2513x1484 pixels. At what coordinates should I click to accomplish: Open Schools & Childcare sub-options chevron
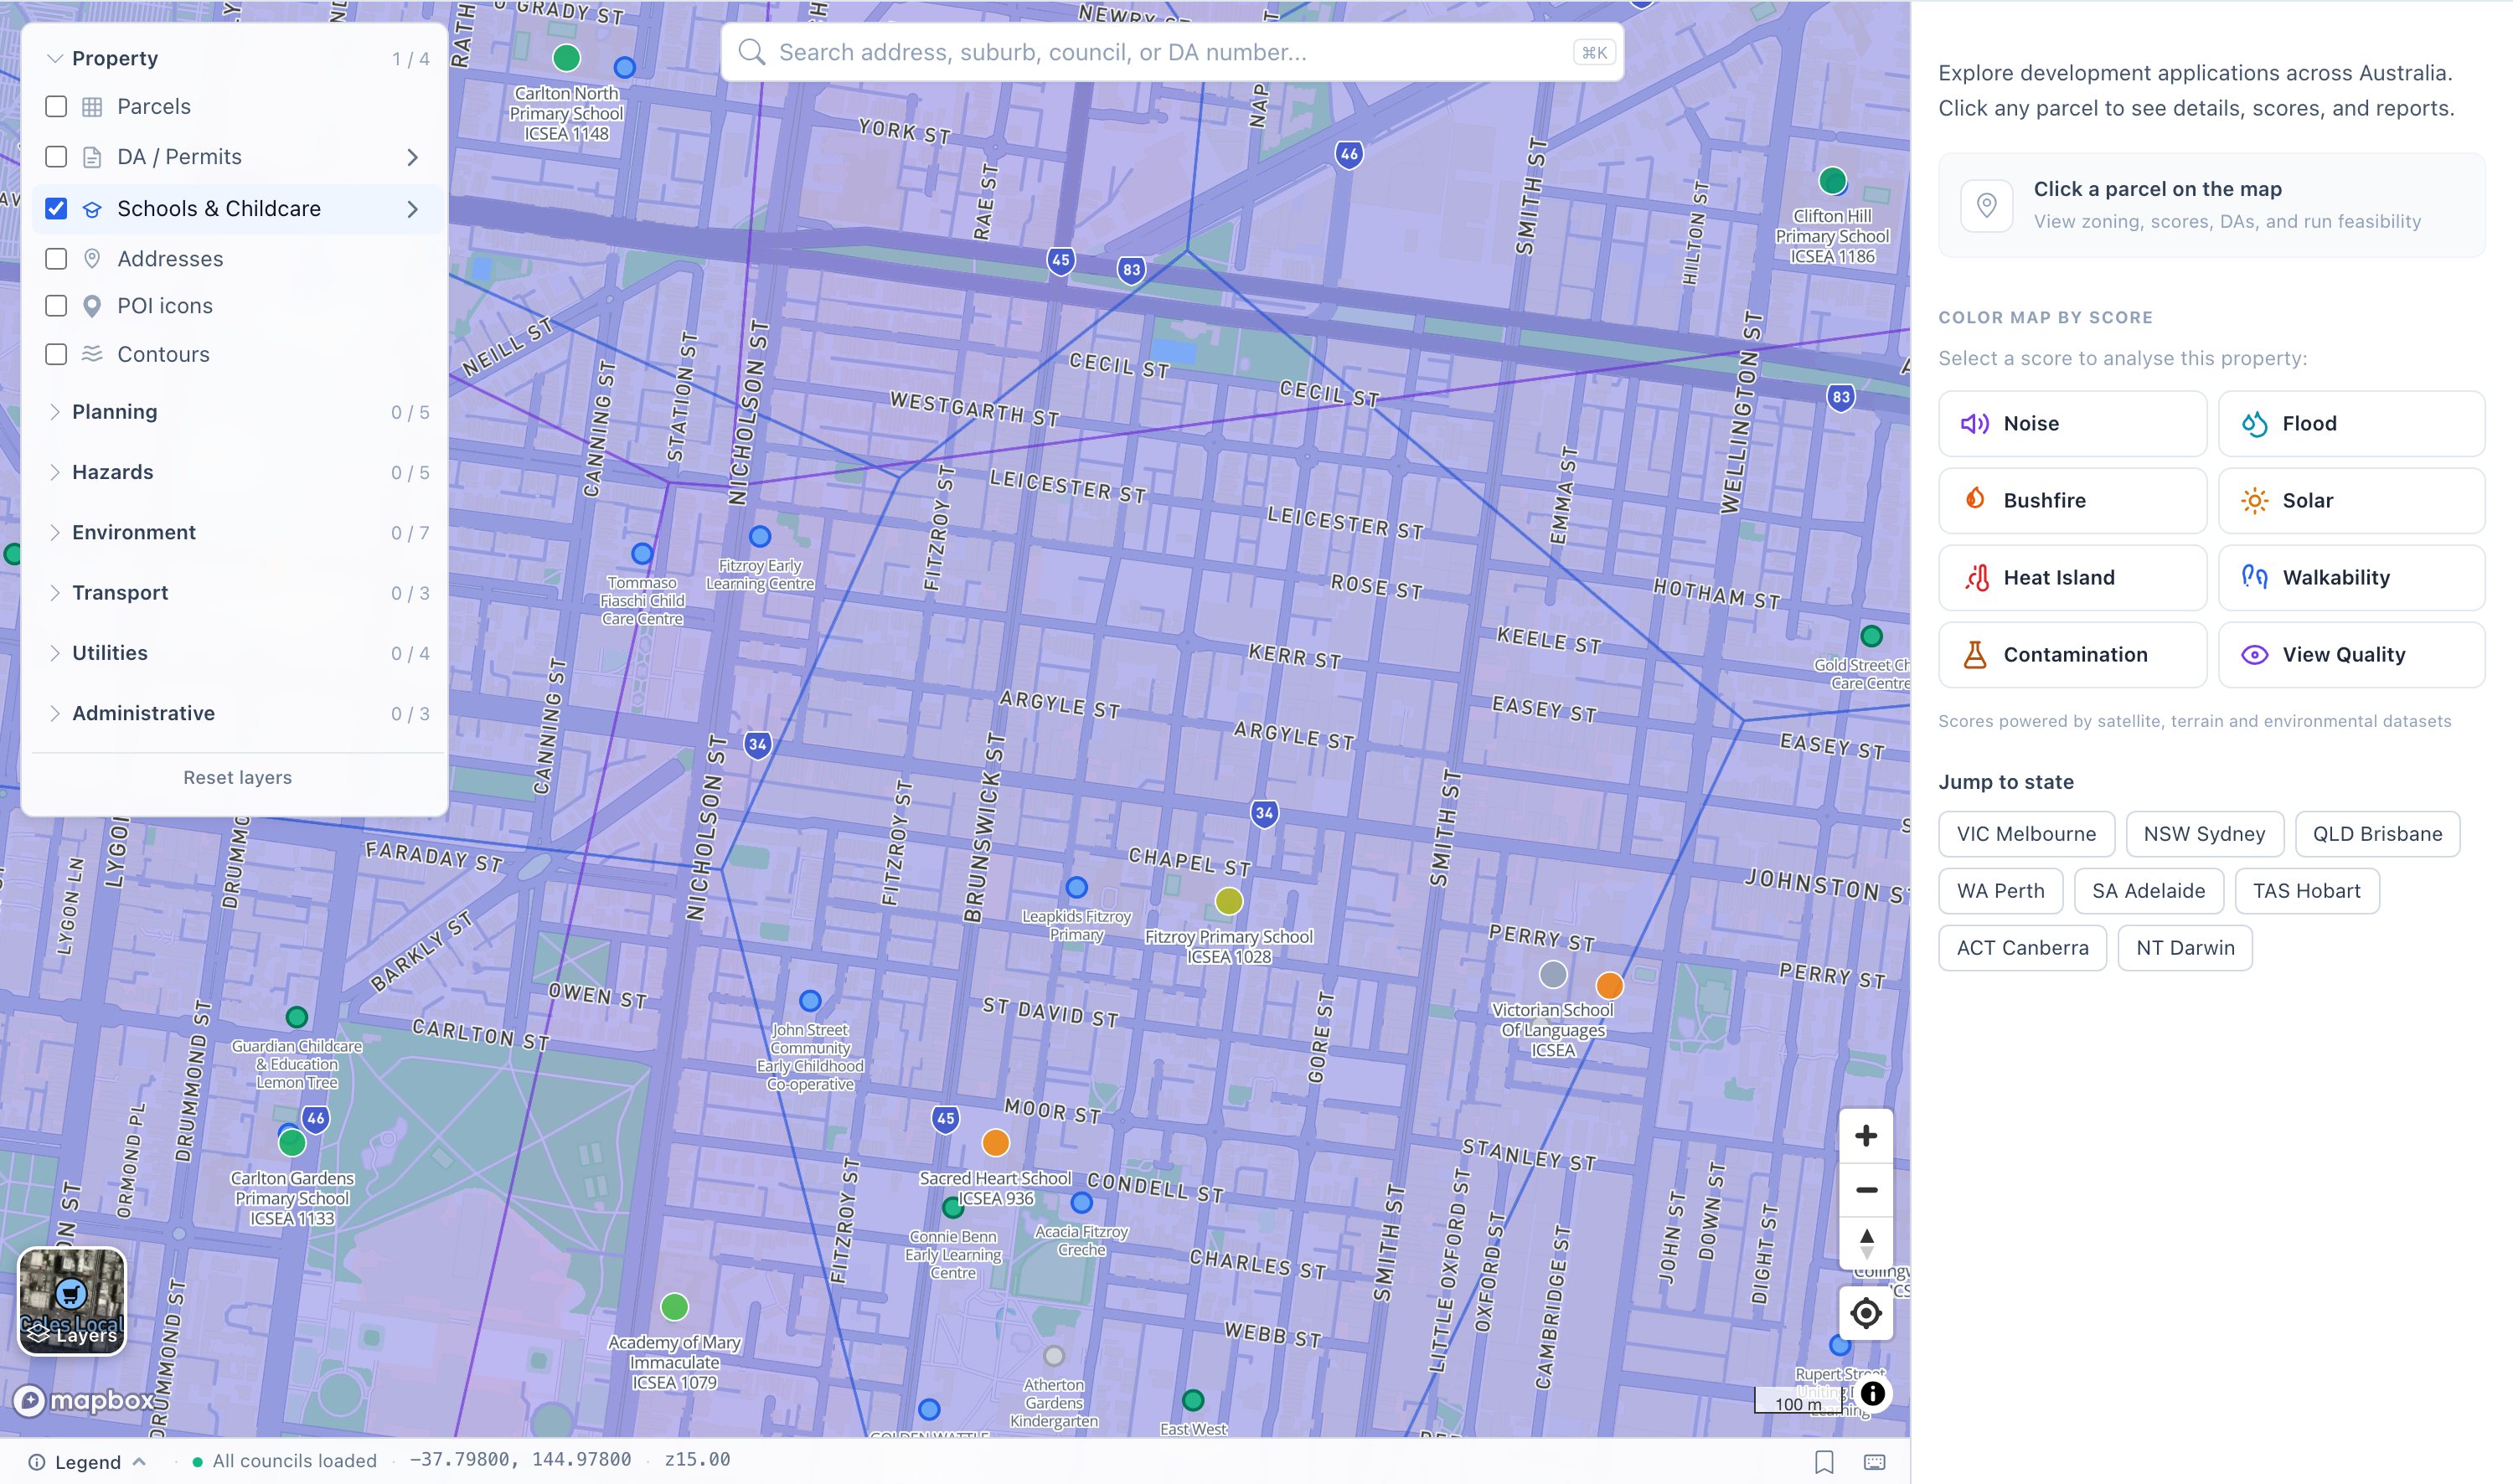(412, 209)
